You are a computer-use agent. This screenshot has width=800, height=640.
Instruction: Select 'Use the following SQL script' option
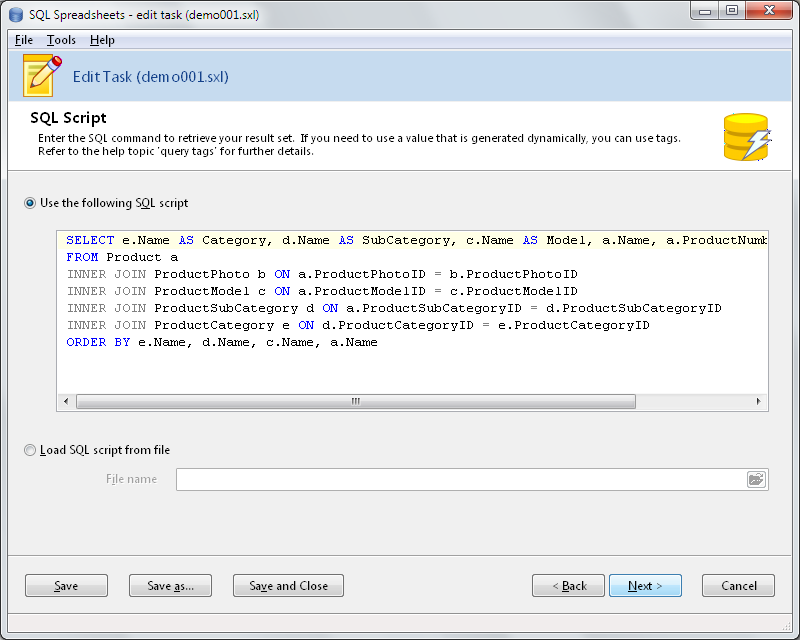[30, 203]
